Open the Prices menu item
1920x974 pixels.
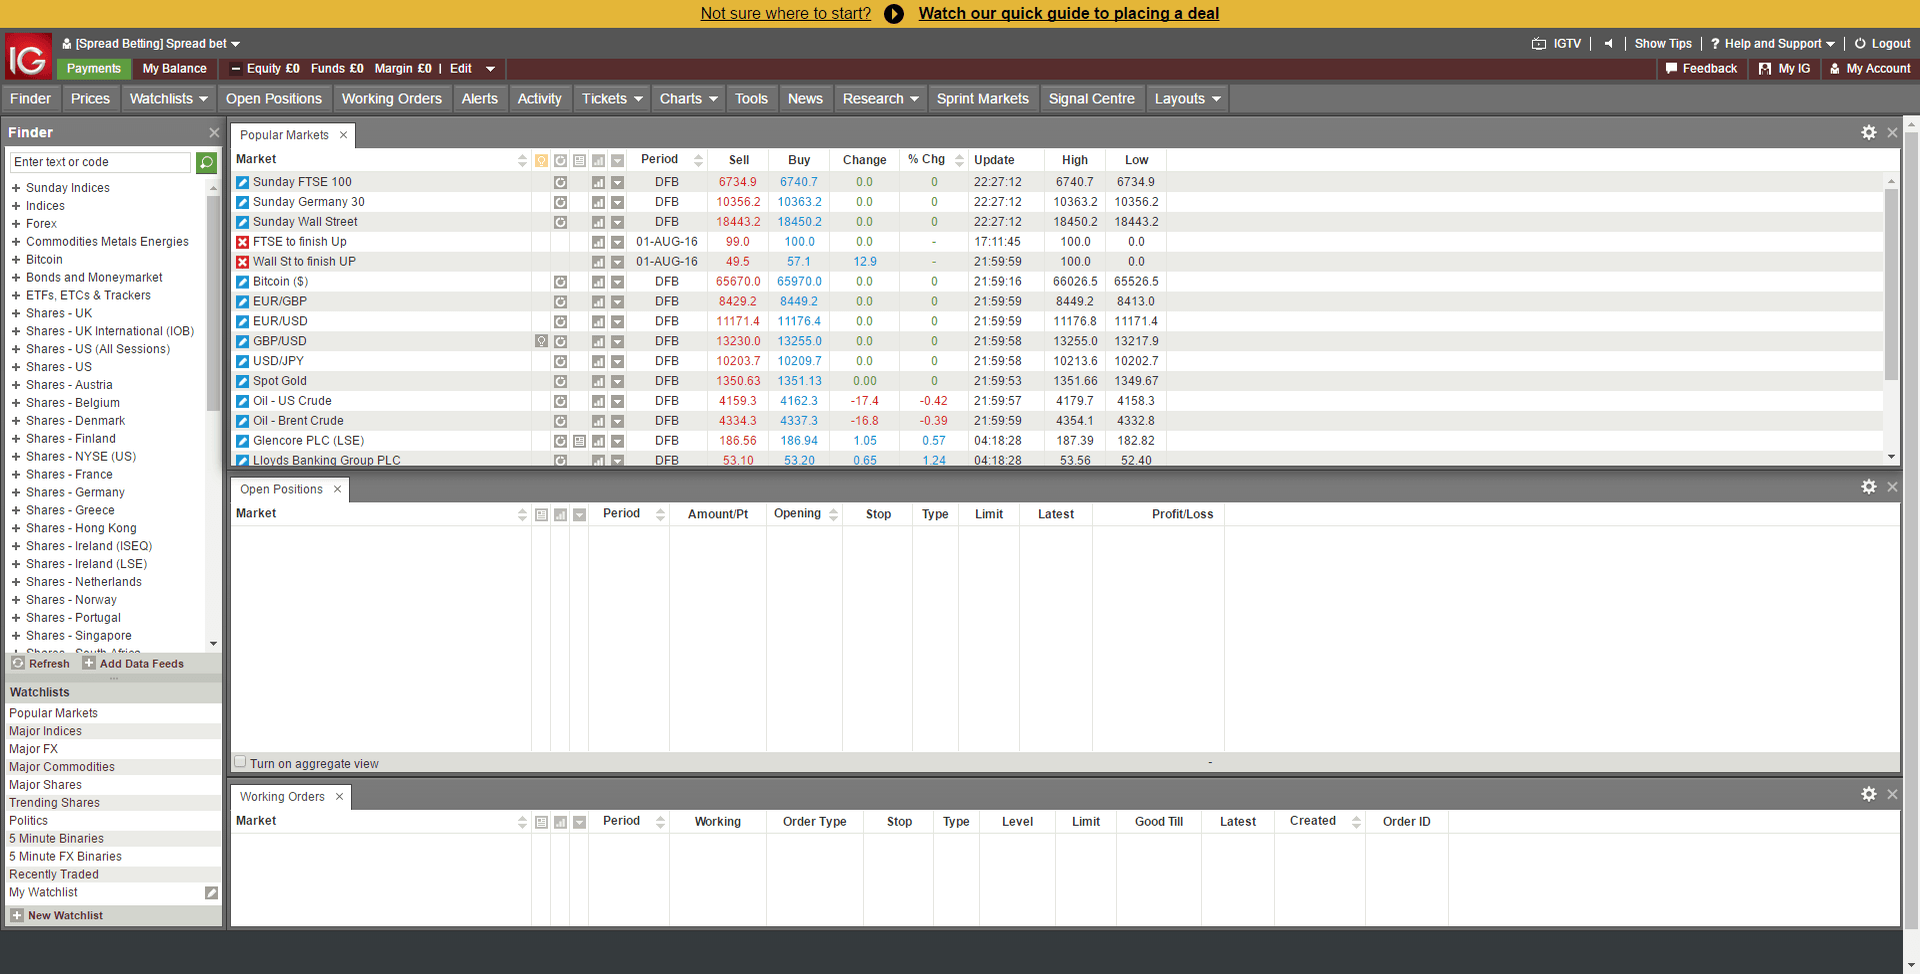coord(90,99)
